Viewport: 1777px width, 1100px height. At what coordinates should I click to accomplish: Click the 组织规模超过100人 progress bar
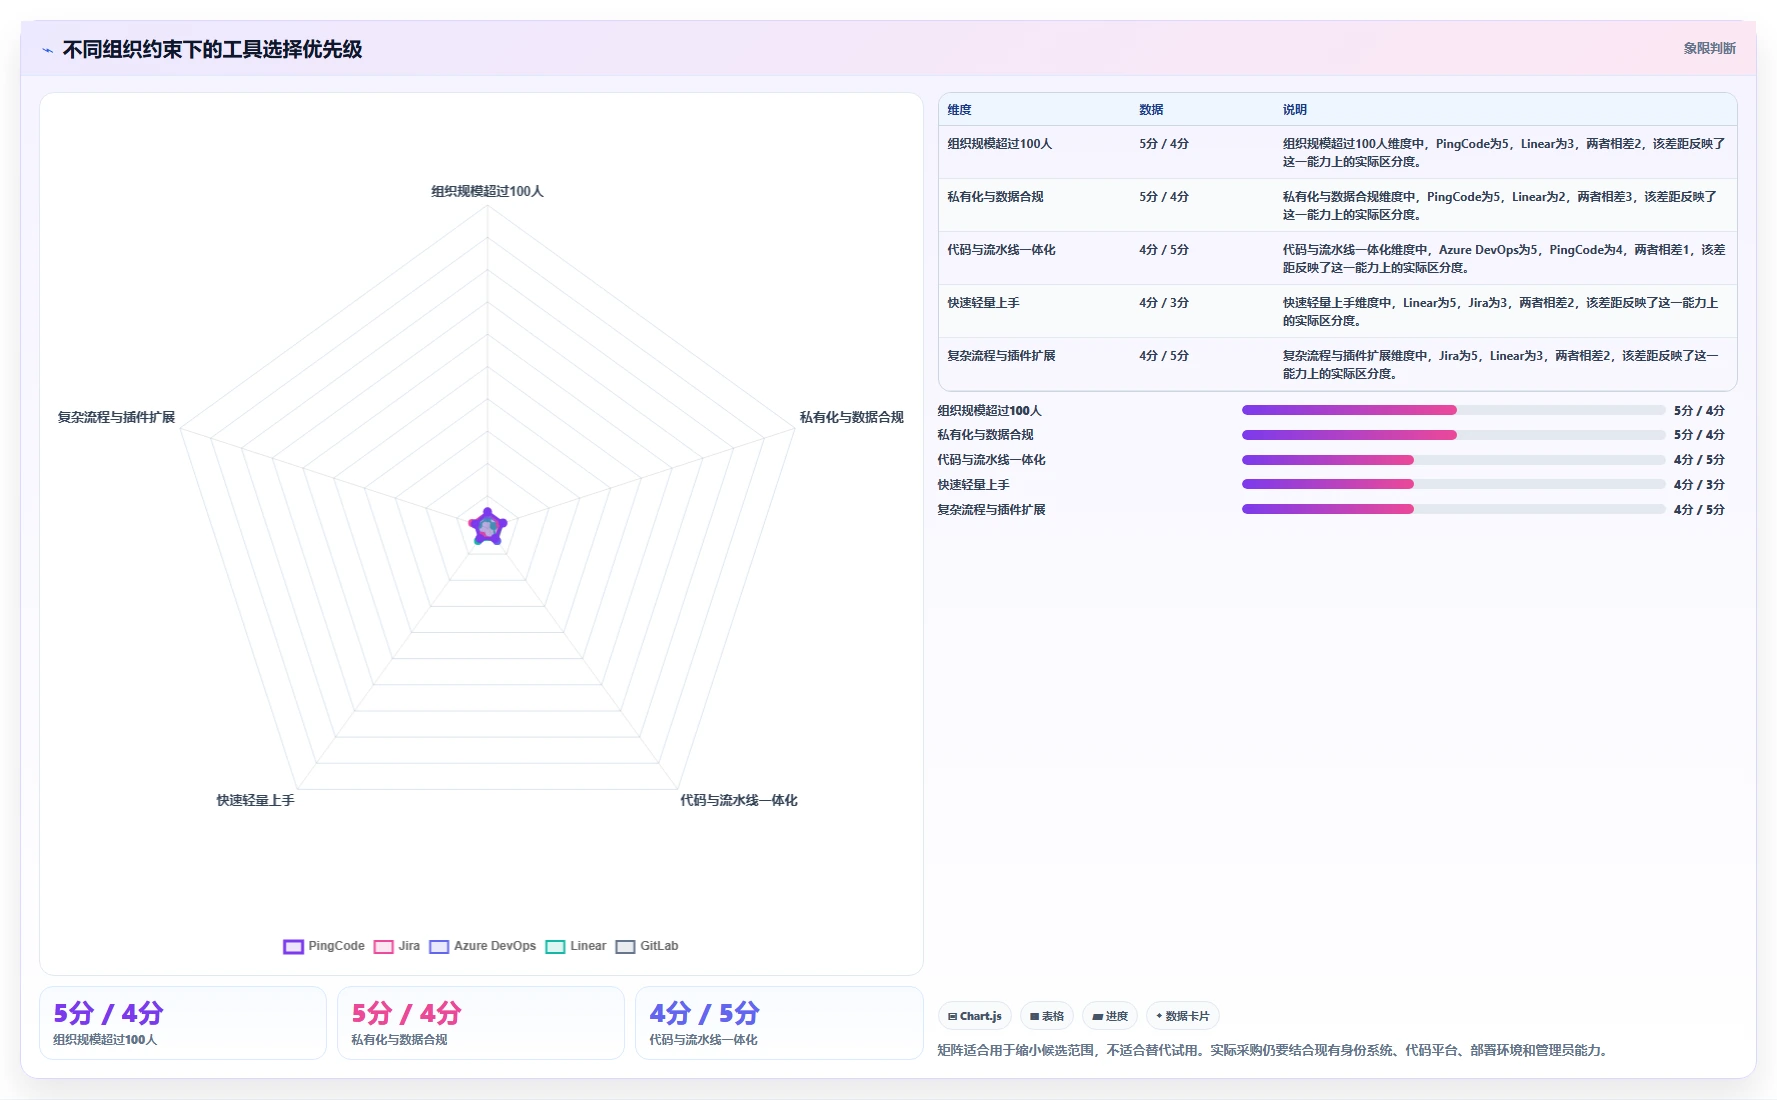[1453, 410]
